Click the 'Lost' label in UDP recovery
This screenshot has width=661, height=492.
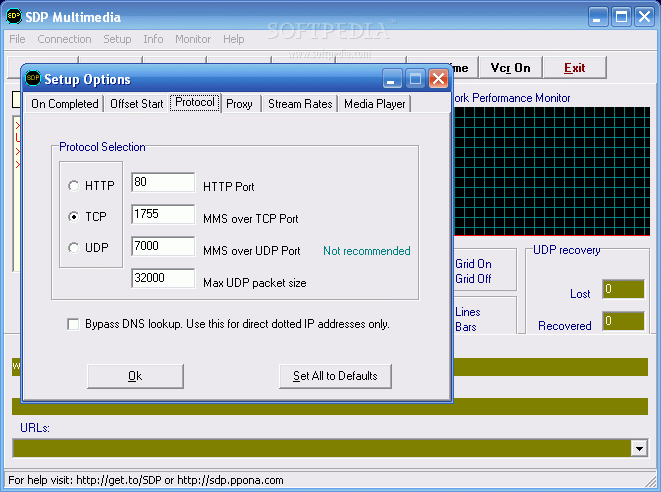tap(580, 294)
